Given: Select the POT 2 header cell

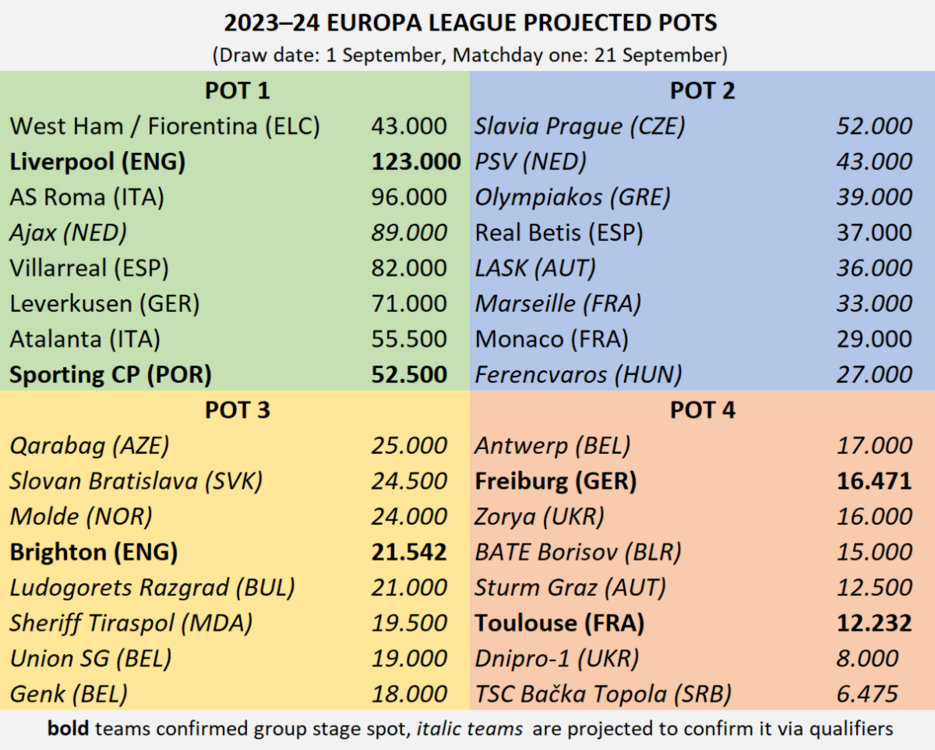Looking at the screenshot, I should tap(702, 91).
